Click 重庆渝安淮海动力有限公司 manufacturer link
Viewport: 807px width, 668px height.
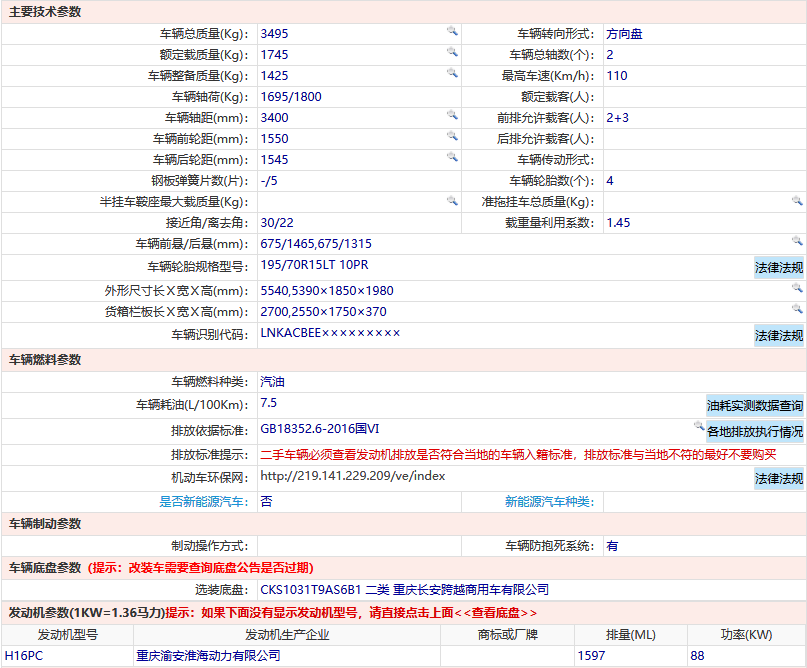coord(208,656)
